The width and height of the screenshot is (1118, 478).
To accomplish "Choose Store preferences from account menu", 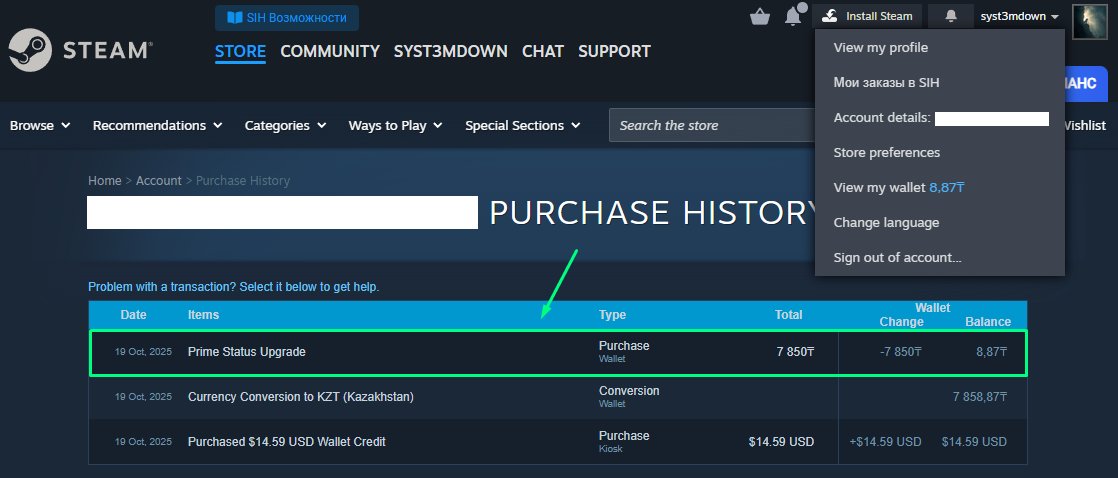I will coord(886,152).
